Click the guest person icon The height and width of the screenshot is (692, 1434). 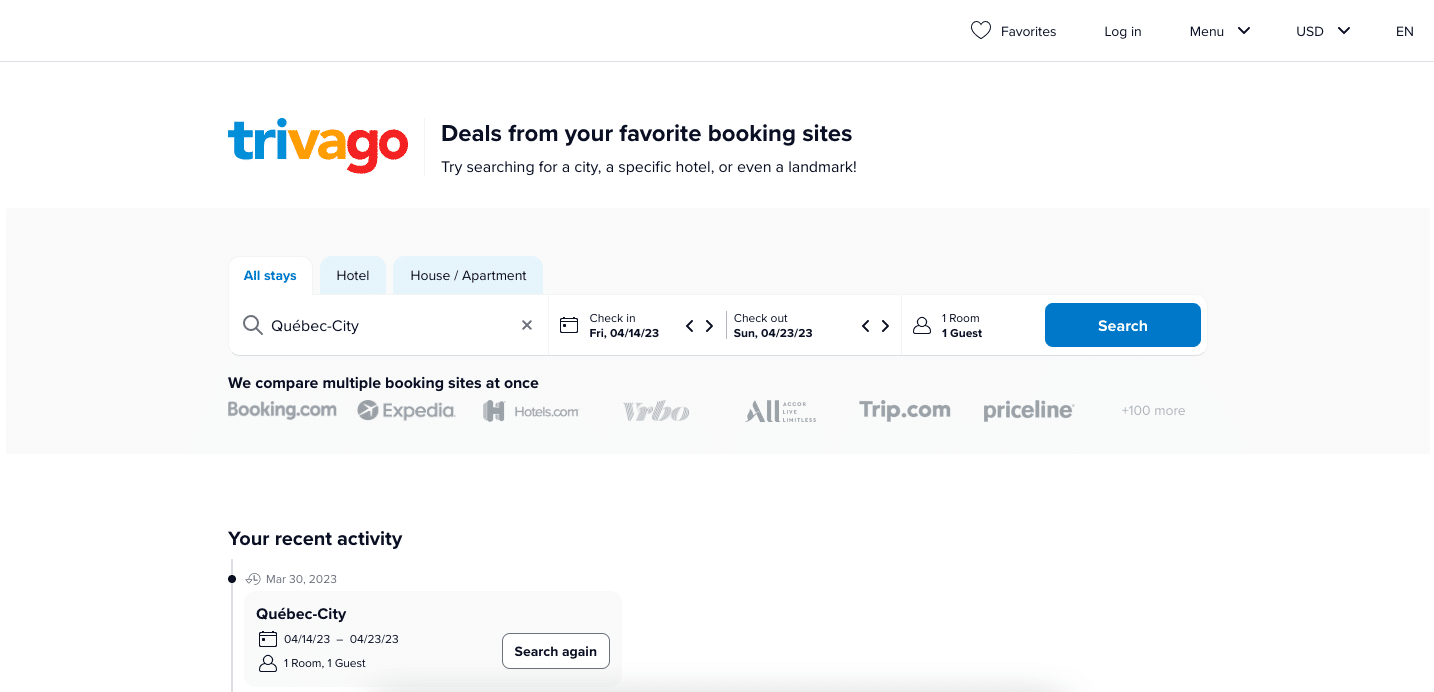[x=921, y=325]
